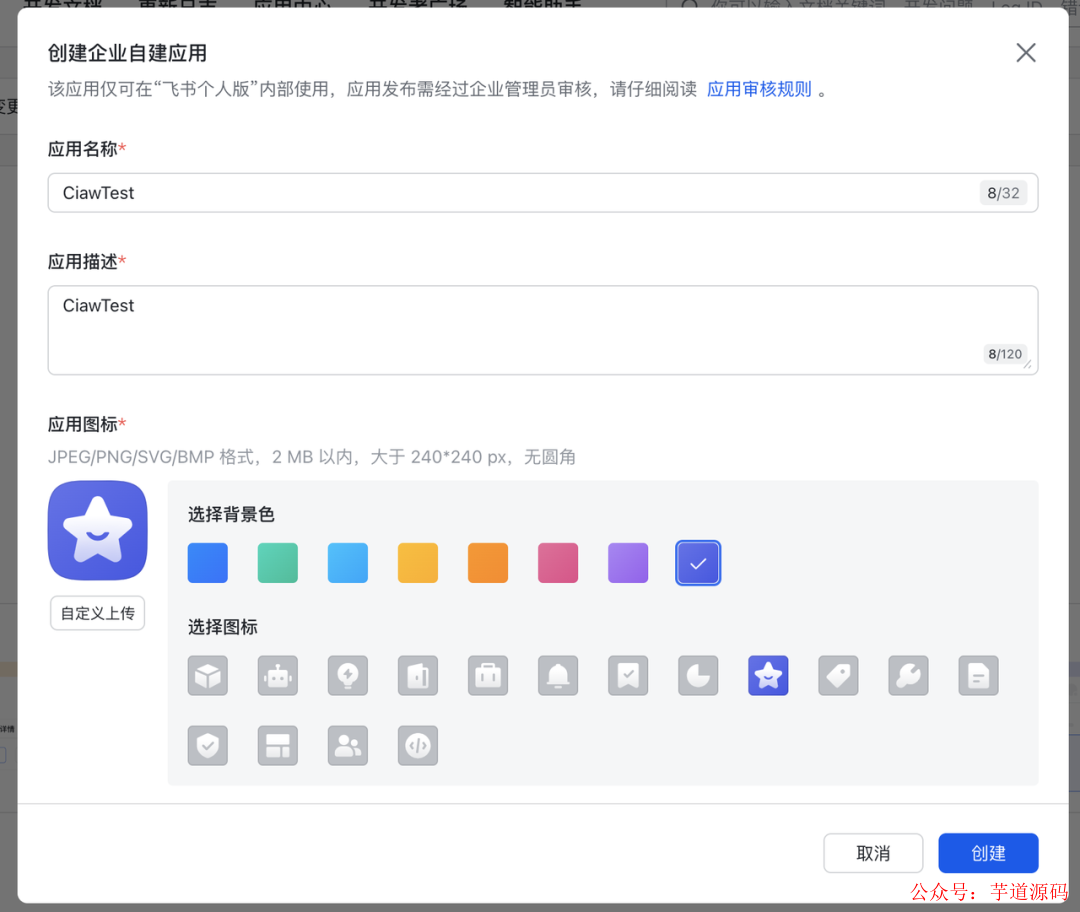Viewport: 1080px width, 912px height.
Task: Pick the lightbulb icon from the icon list
Action: [347, 675]
